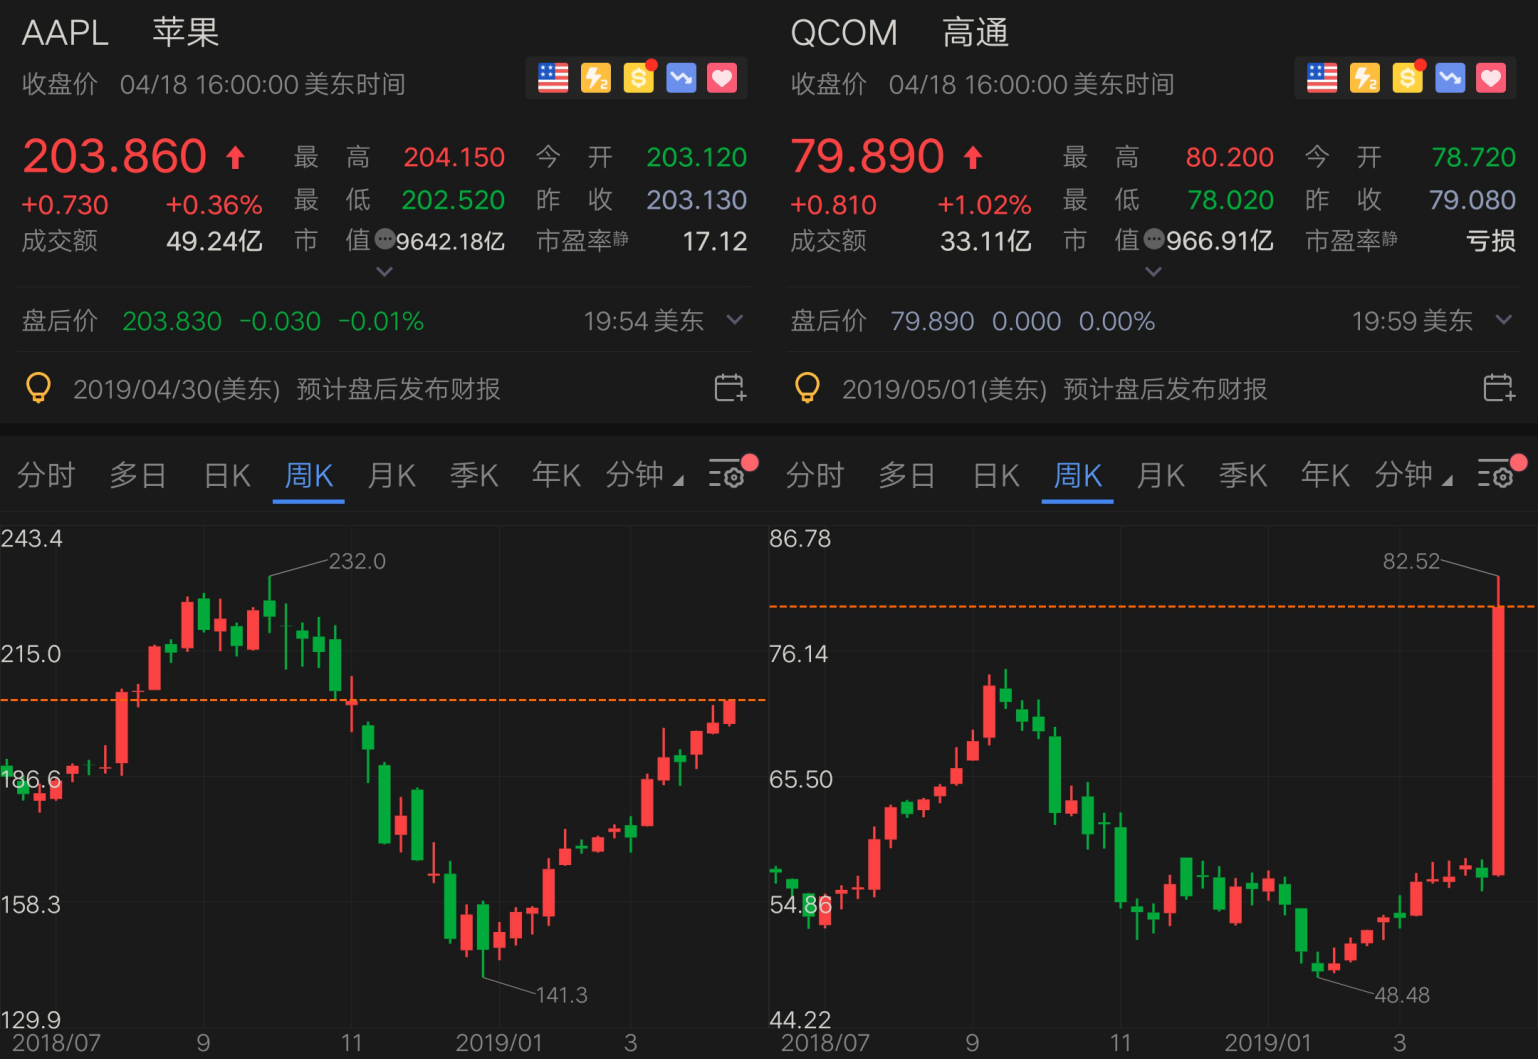
Task: Click AAPL percent change +0.36%
Action: 214,205
